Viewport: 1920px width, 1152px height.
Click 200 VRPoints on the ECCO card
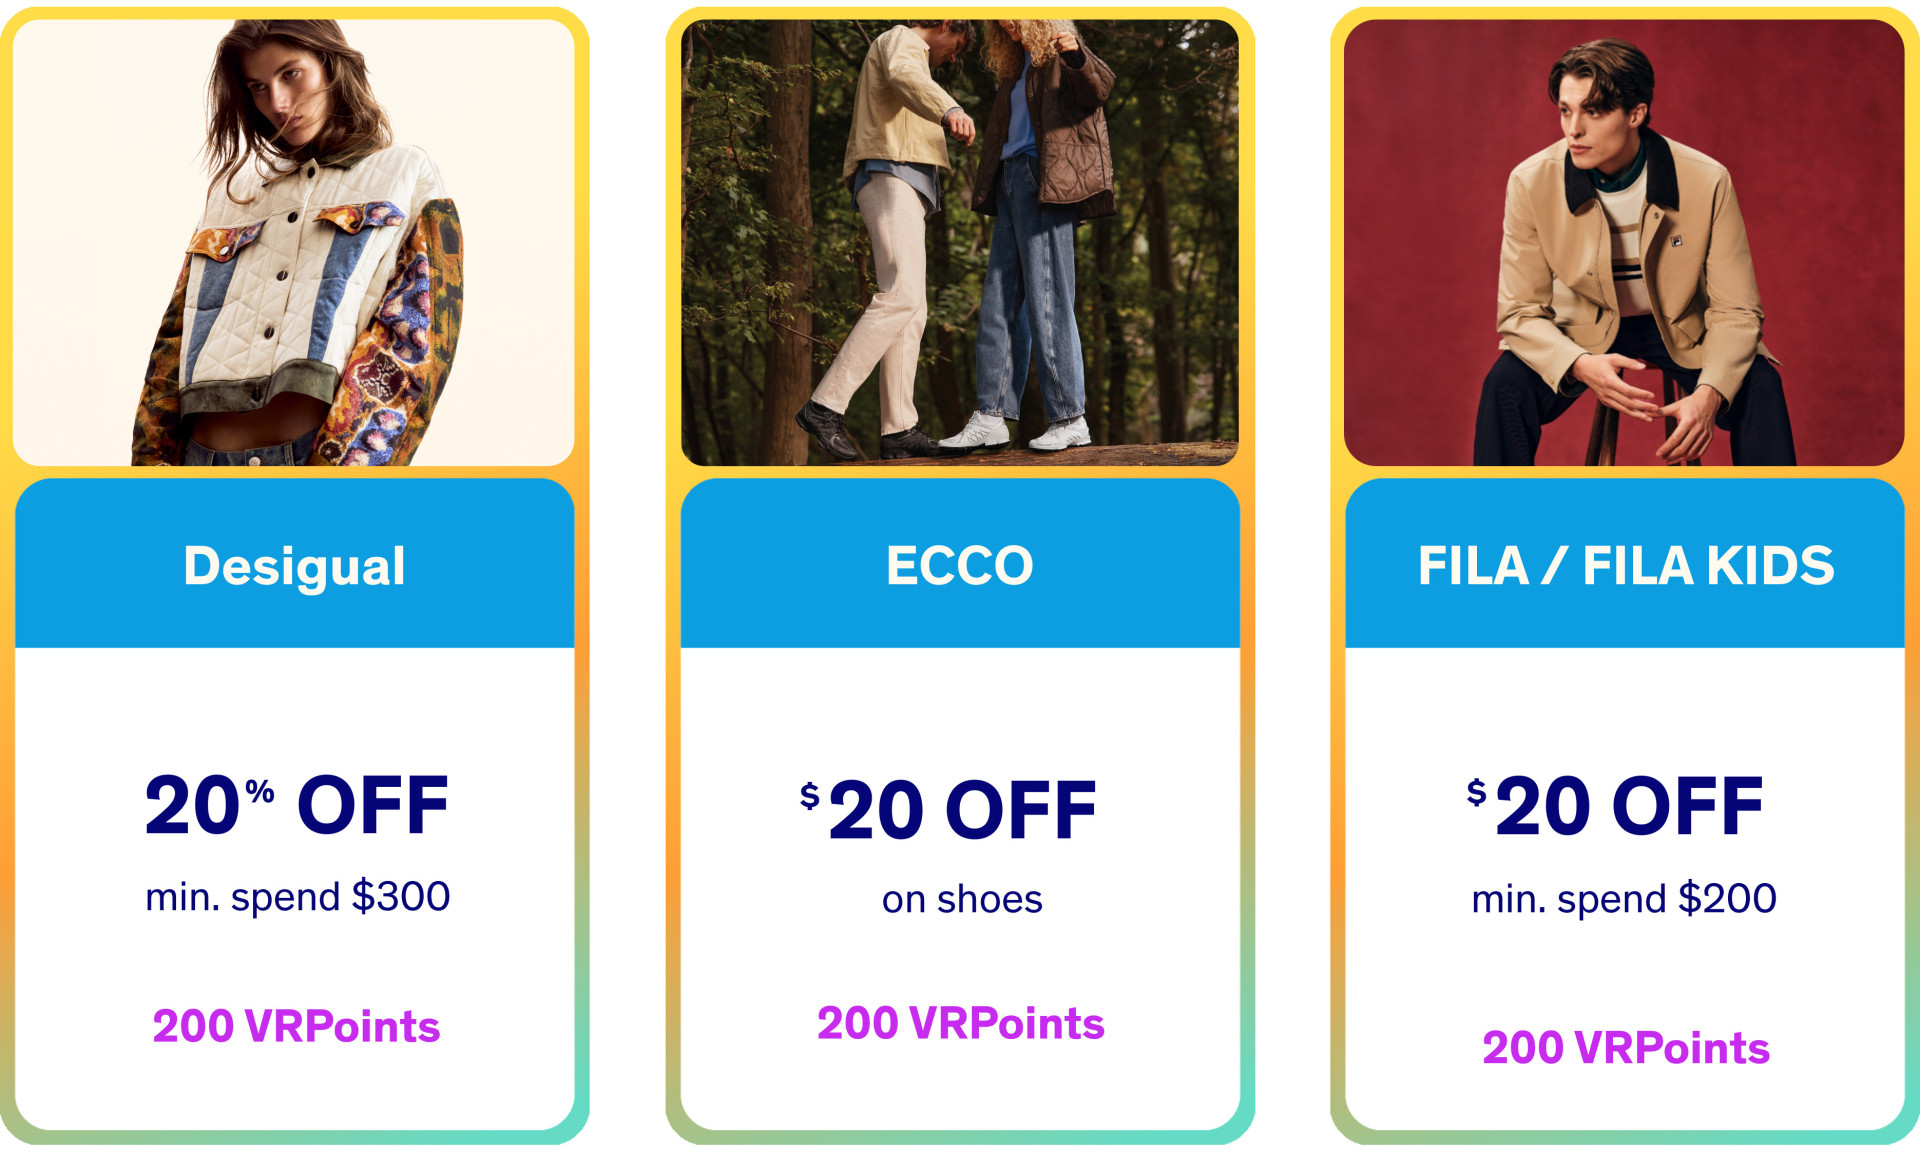coord(960,1024)
